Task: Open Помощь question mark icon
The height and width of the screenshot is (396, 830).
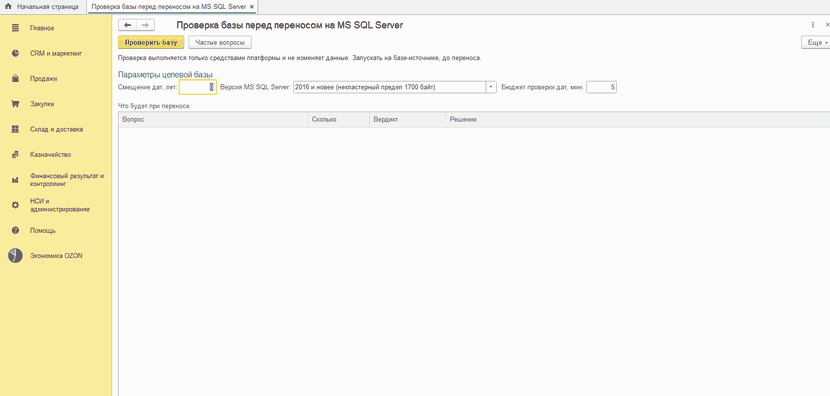Action: [x=15, y=231]
